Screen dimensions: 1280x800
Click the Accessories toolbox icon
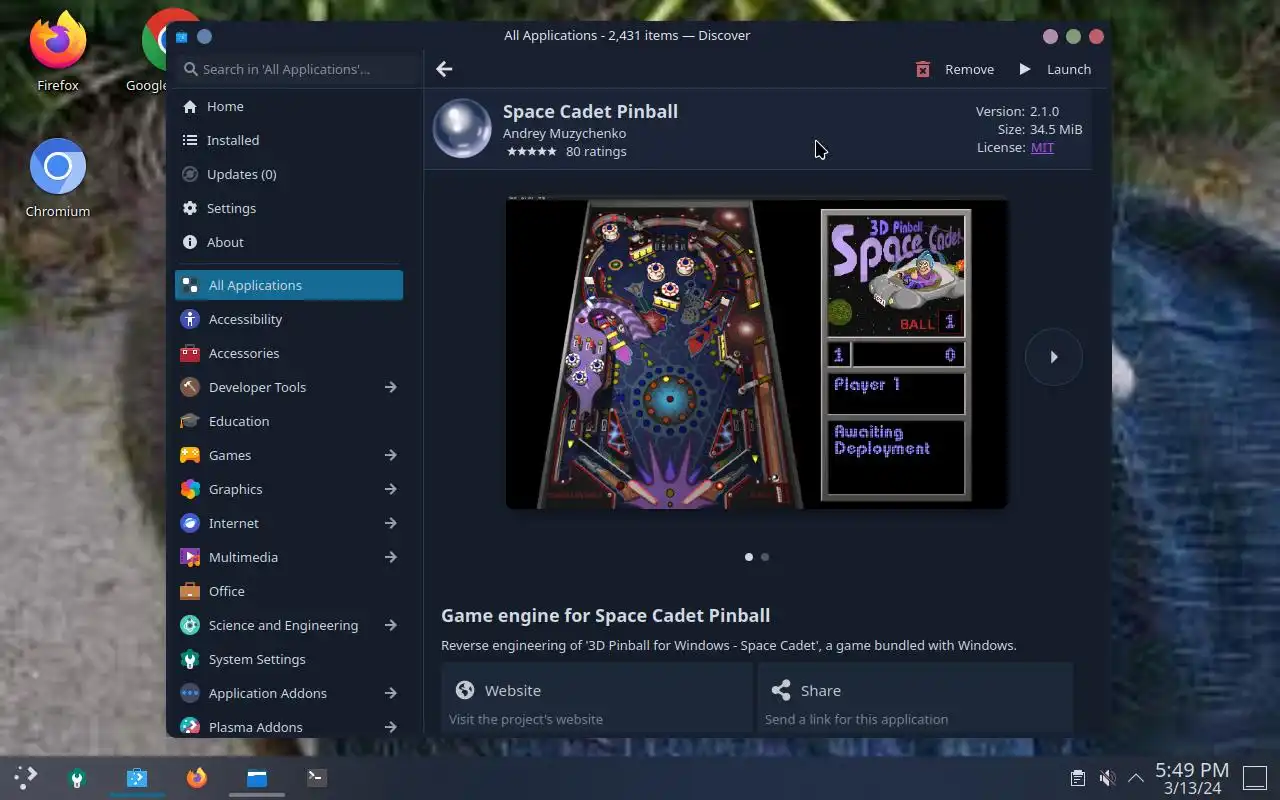coord(190,353)
